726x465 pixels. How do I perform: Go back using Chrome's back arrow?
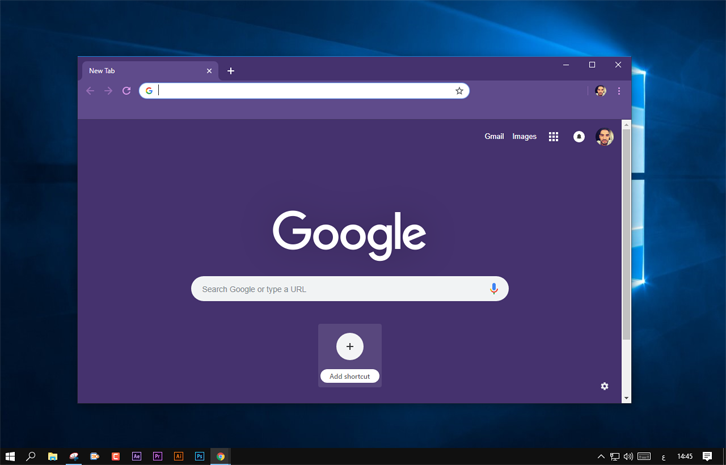[x=90, y=91]
